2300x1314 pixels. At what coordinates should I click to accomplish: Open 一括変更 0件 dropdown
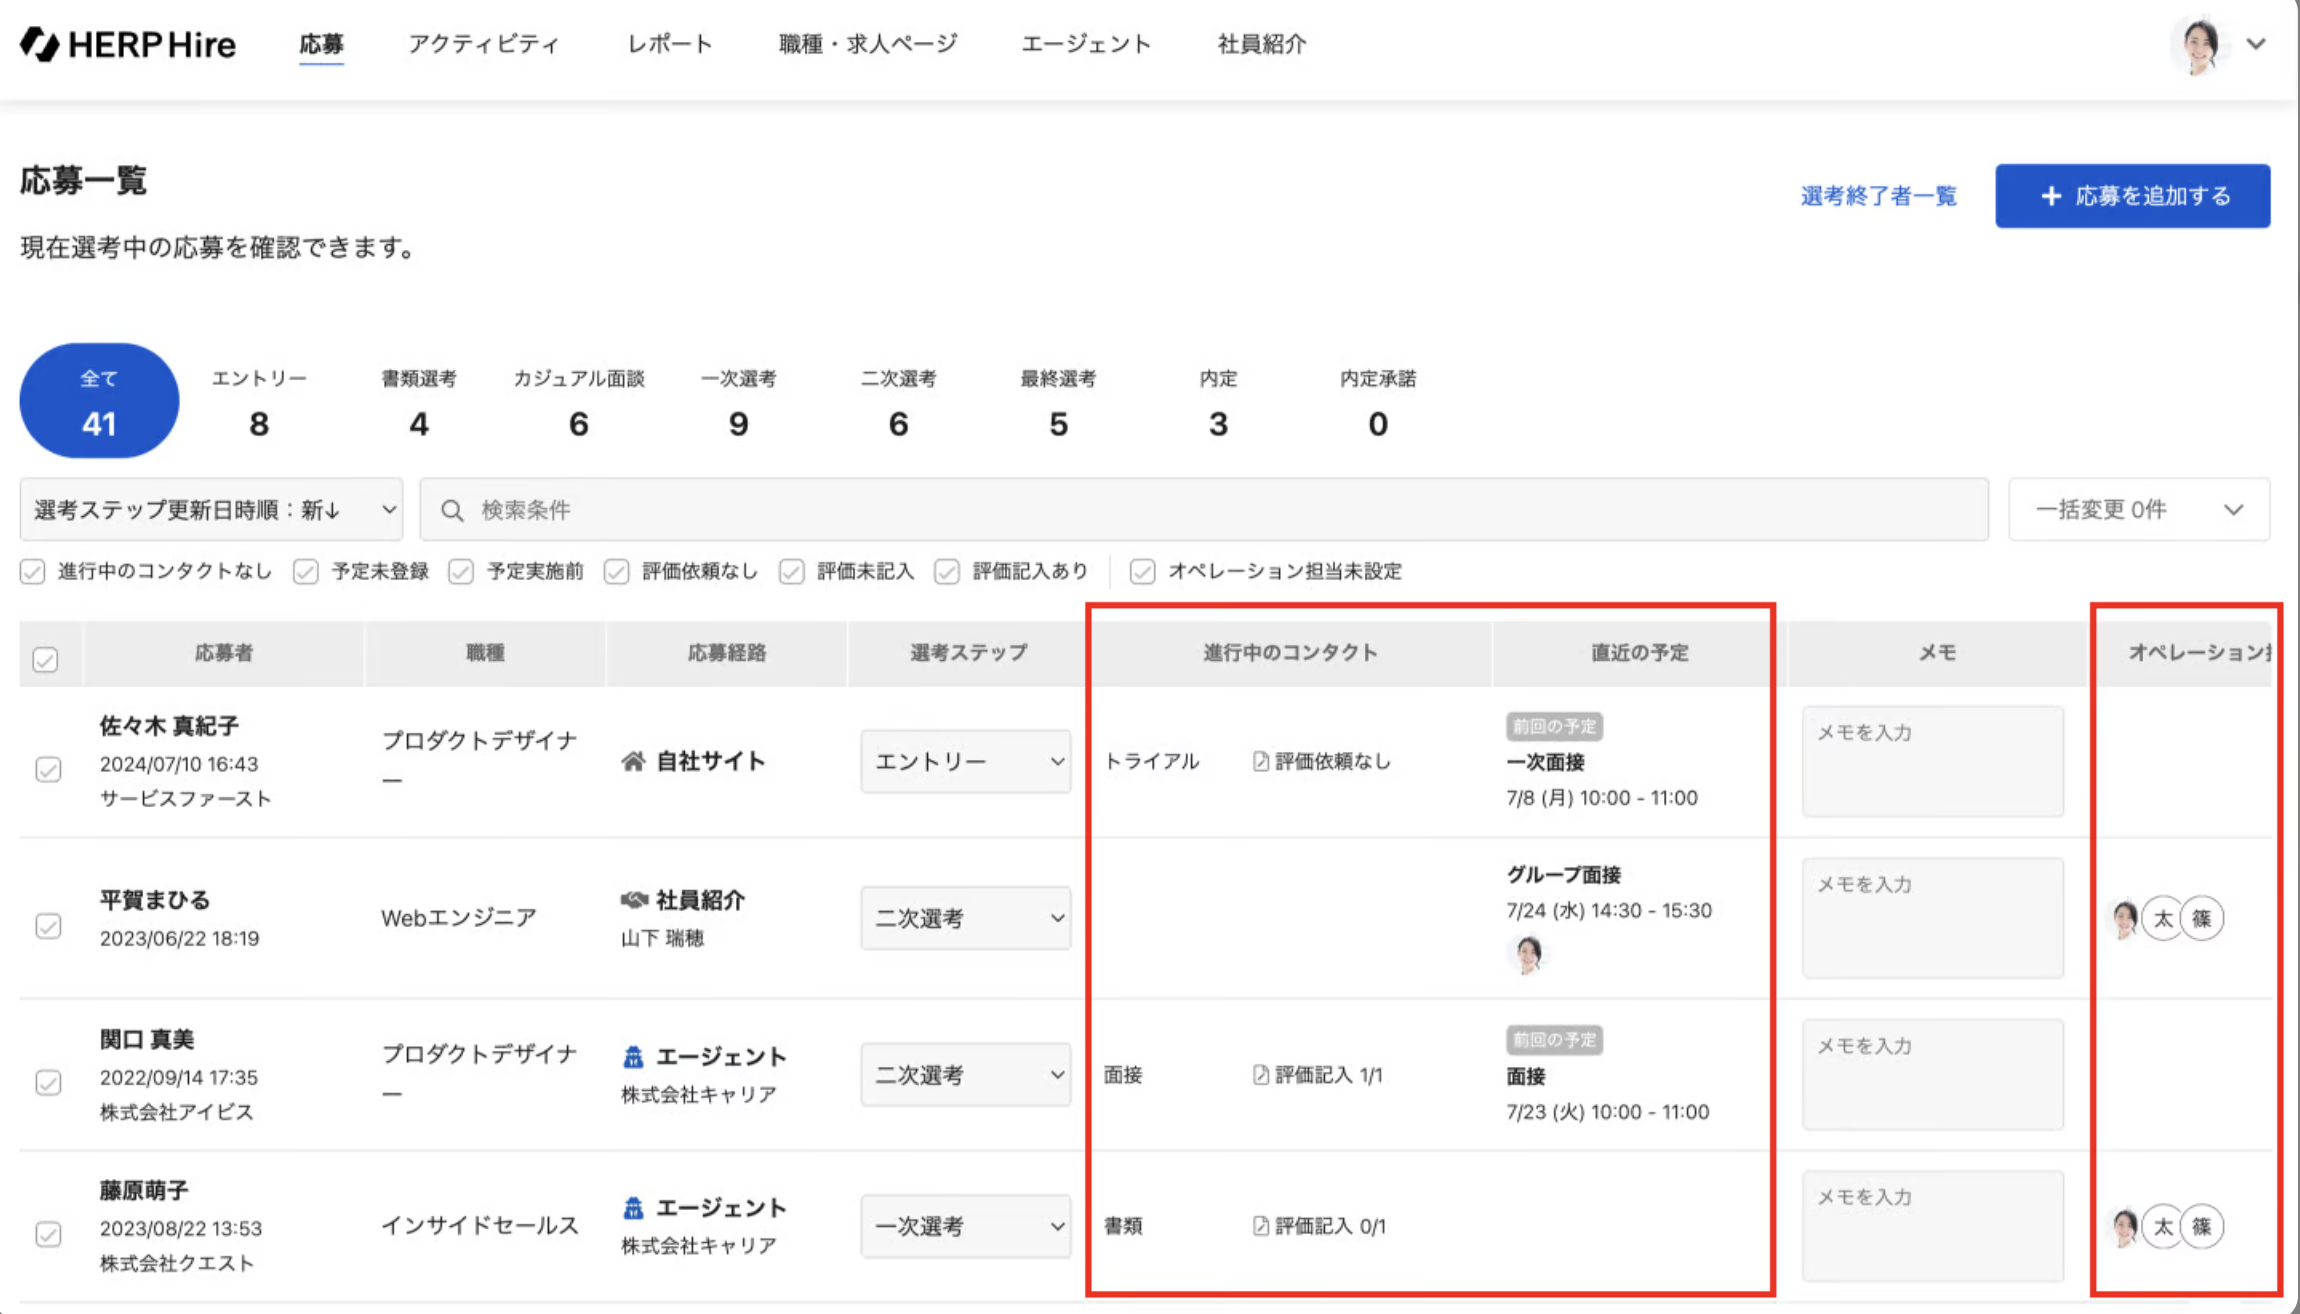point(2139,510)
